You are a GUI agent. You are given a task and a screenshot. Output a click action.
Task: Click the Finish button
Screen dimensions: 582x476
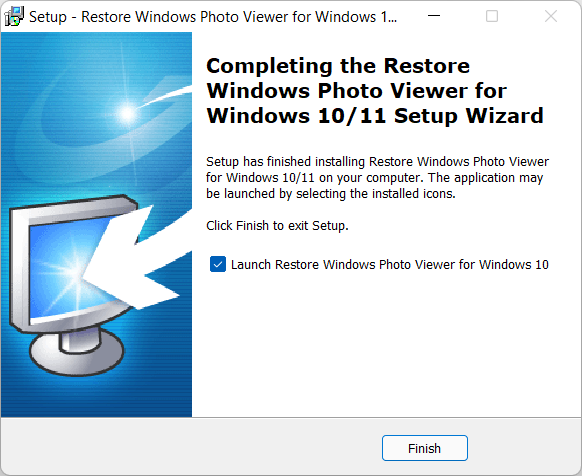pyautogui.click(x=425, y=448)
